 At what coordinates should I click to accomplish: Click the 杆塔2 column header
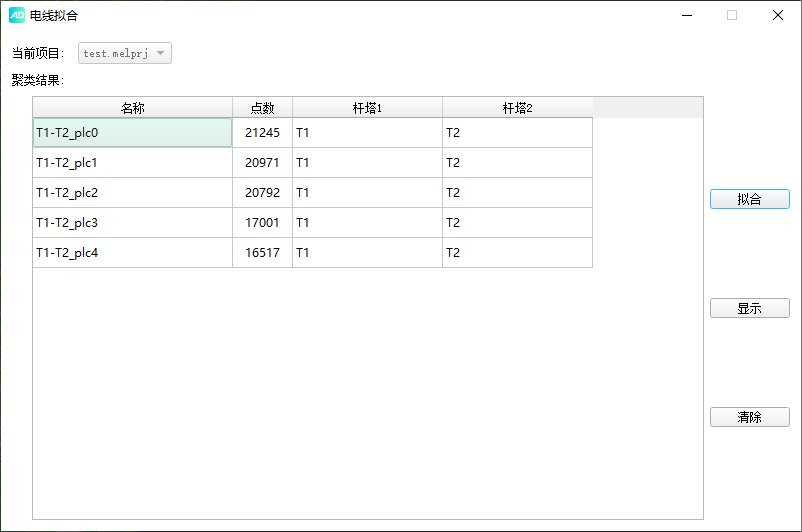[518, 107]
